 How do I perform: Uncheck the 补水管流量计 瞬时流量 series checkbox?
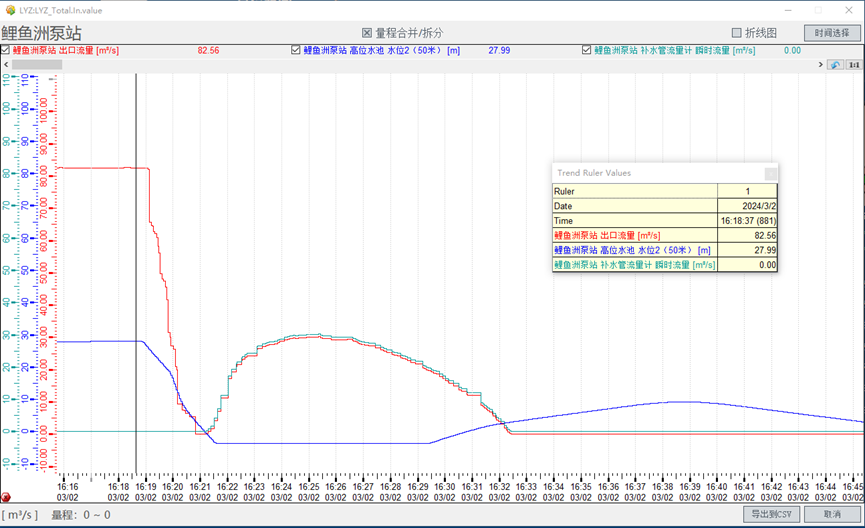[x=587, y=50]
